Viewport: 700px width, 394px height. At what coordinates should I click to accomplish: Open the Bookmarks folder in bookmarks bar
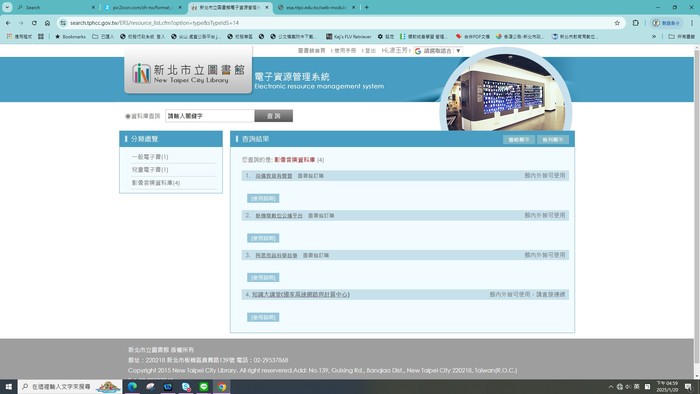pos(70,37)
